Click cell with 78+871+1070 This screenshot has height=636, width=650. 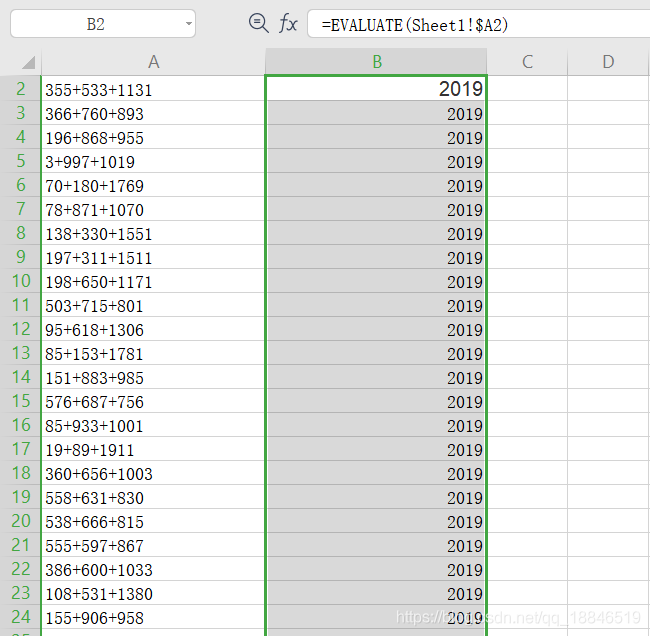click(x=153, y=209)
